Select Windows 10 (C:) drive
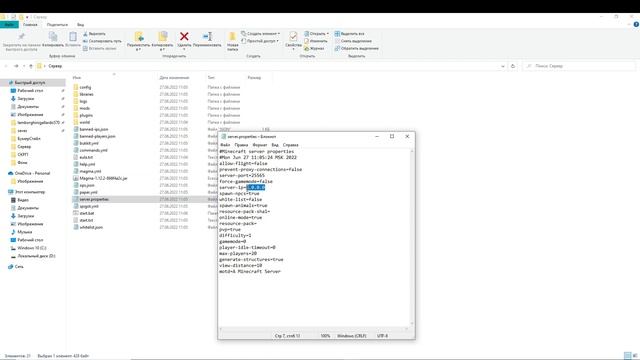Viewport: 640px width, 360px height. pos(31,248)
